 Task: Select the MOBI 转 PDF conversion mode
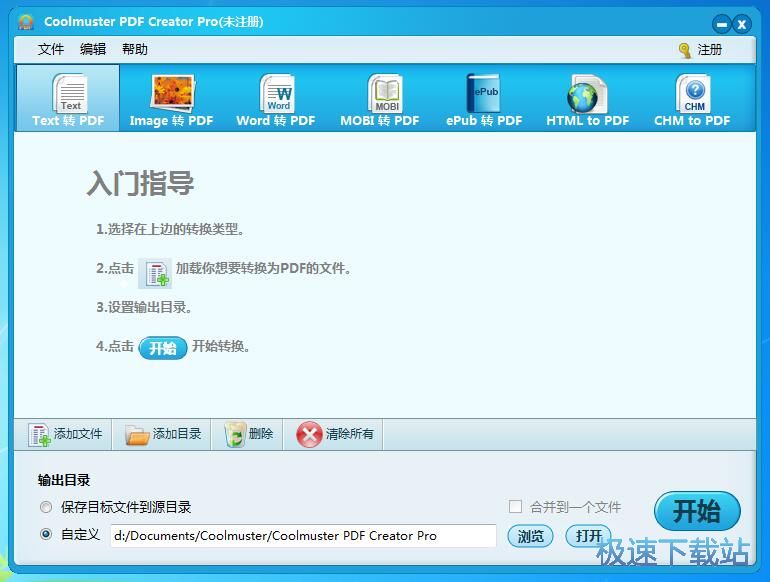pos(380,99)
